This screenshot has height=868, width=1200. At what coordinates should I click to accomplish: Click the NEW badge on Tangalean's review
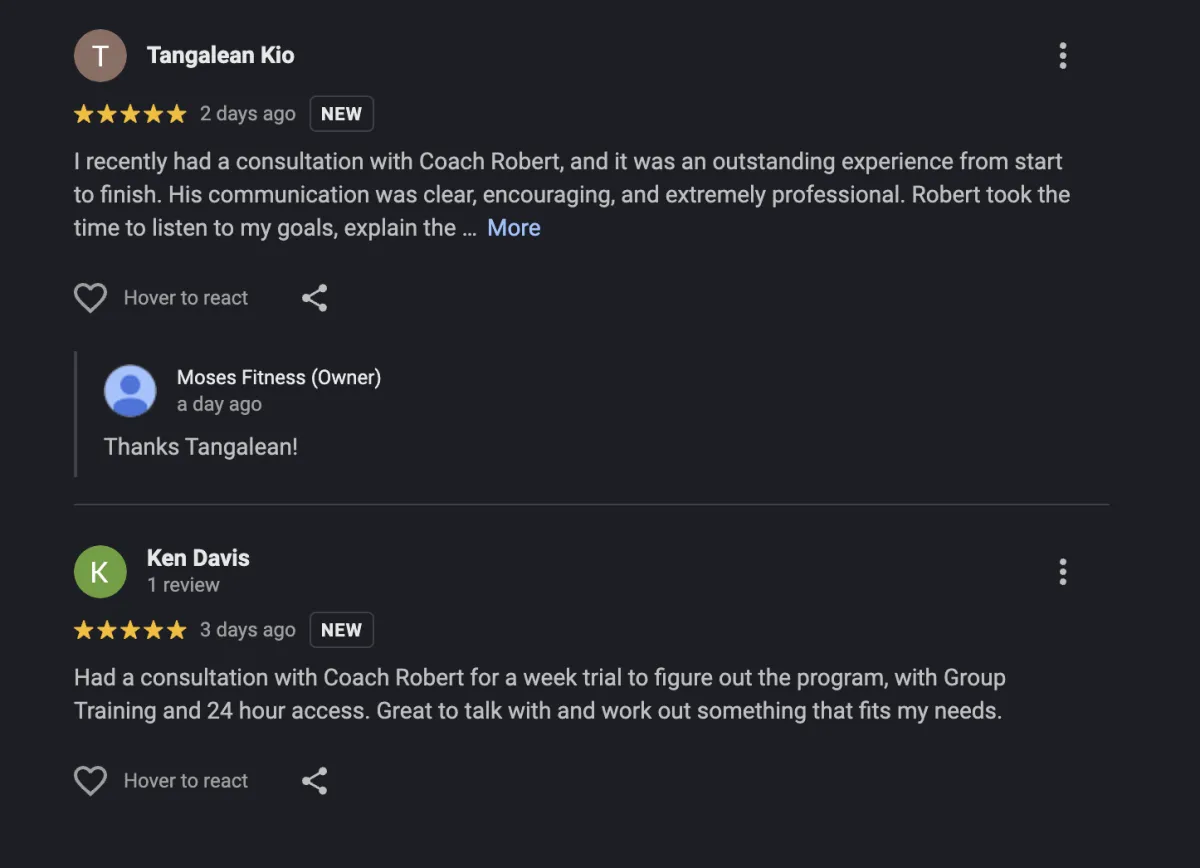341,114
